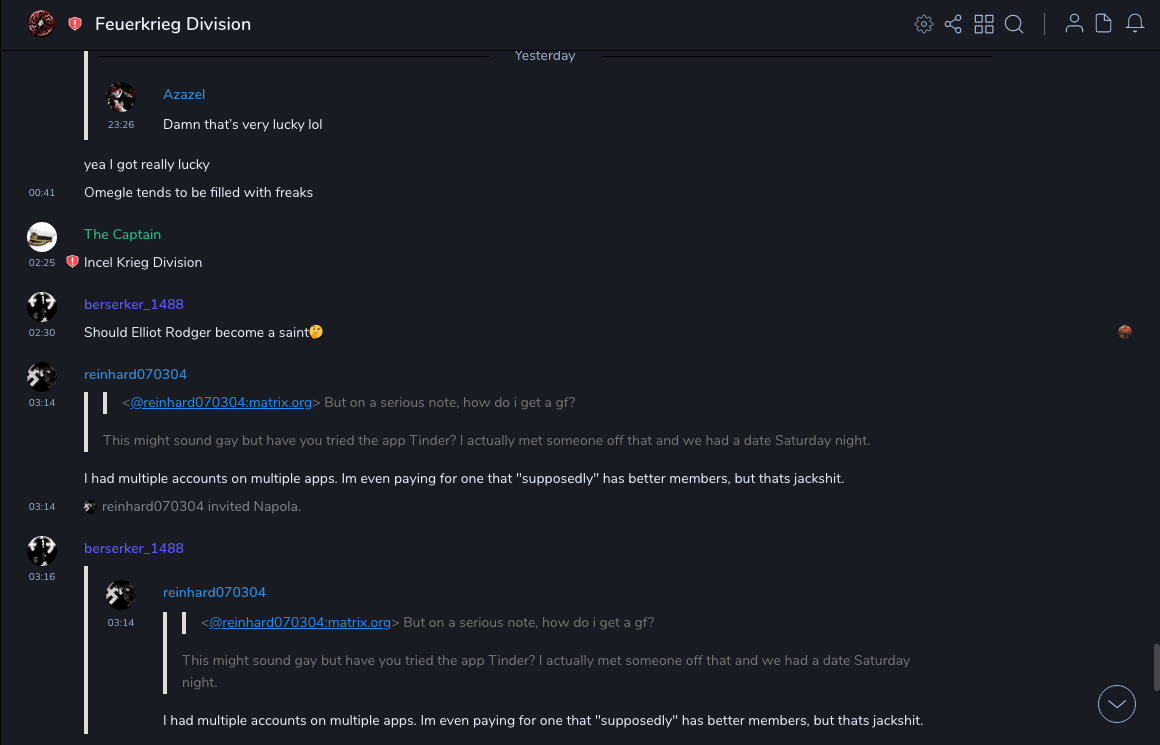1160x745 pixels.
Task: Open notifications bell icon
Action: (x=1135, y=24)
